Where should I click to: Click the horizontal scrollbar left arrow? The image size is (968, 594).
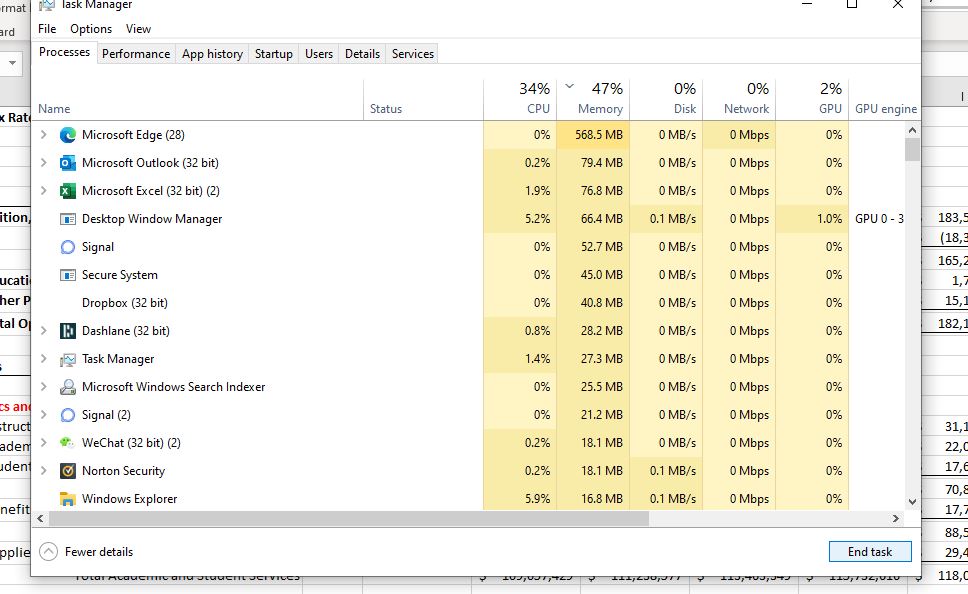tap(40, 519)
